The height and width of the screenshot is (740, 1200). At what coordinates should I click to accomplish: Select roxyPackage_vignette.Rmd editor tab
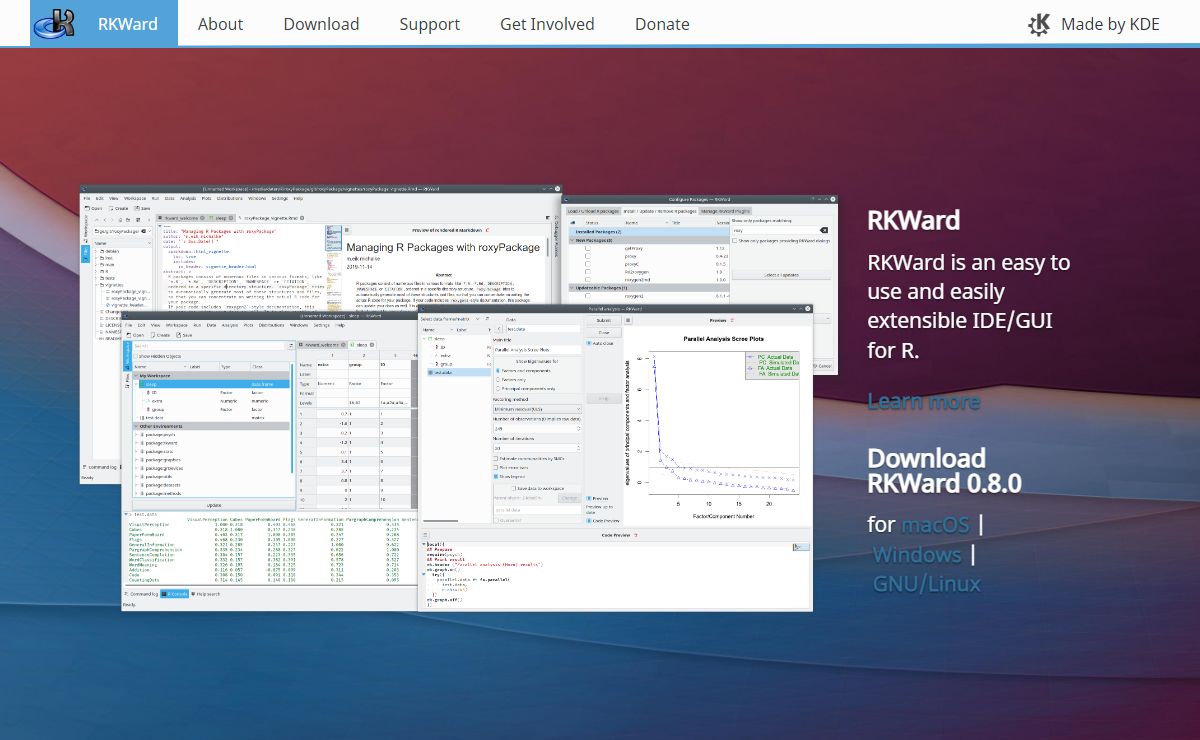pos(271,218)
